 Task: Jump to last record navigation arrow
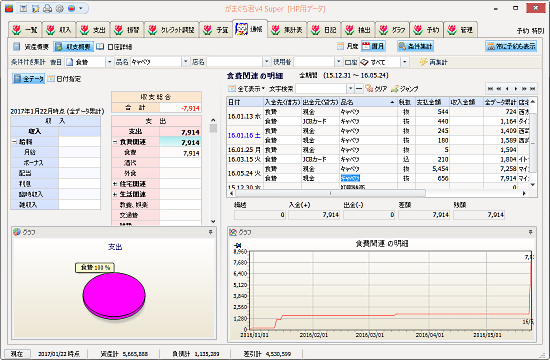532,89
